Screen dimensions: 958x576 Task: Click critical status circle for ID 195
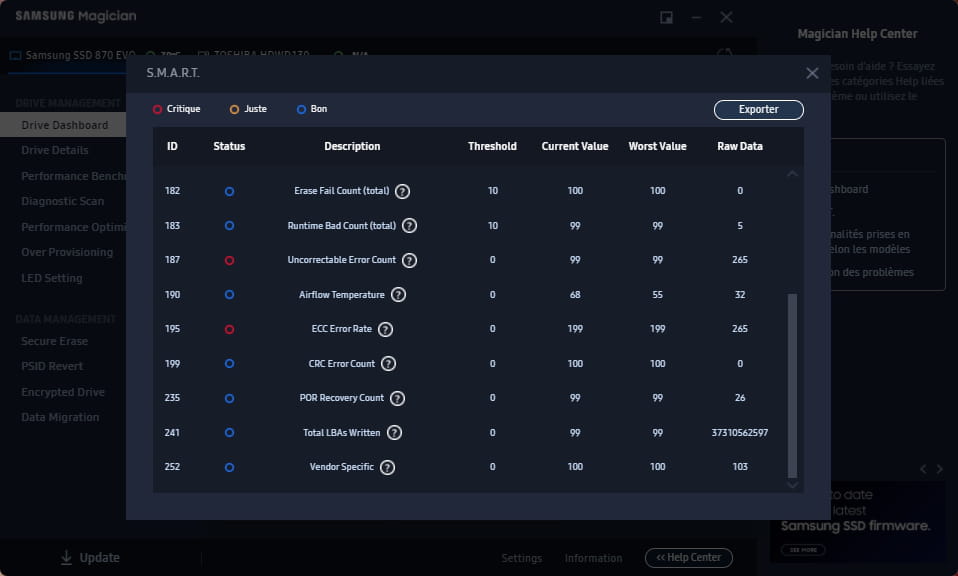coord(229,329)
